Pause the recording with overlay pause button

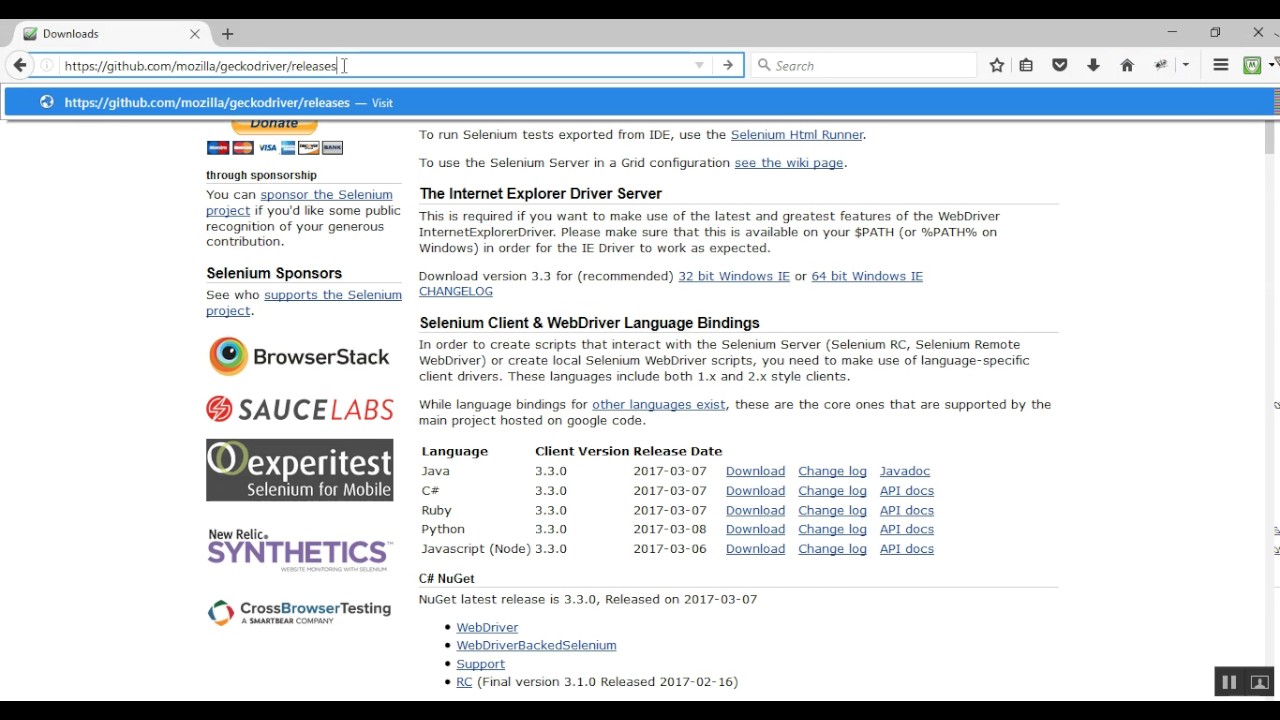pyautogui.click(x=1229, y=682)
